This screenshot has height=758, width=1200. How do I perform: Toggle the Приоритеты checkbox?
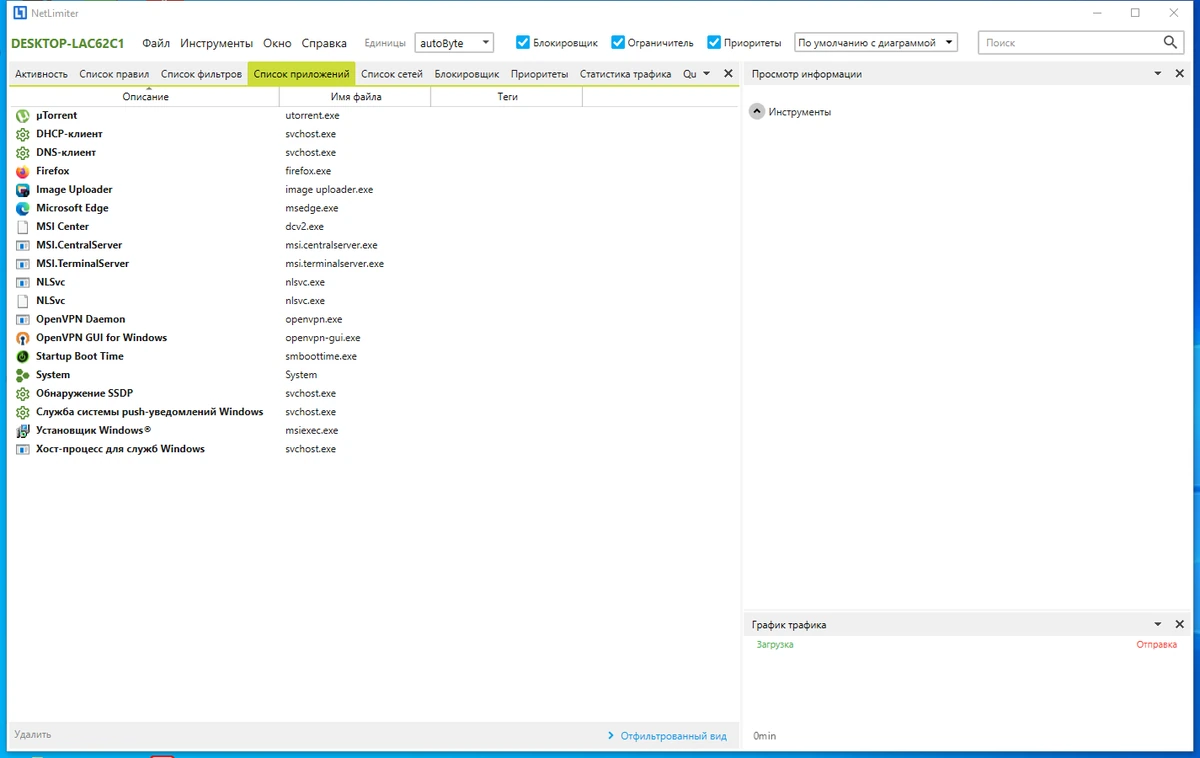click(x=714, y=42)
